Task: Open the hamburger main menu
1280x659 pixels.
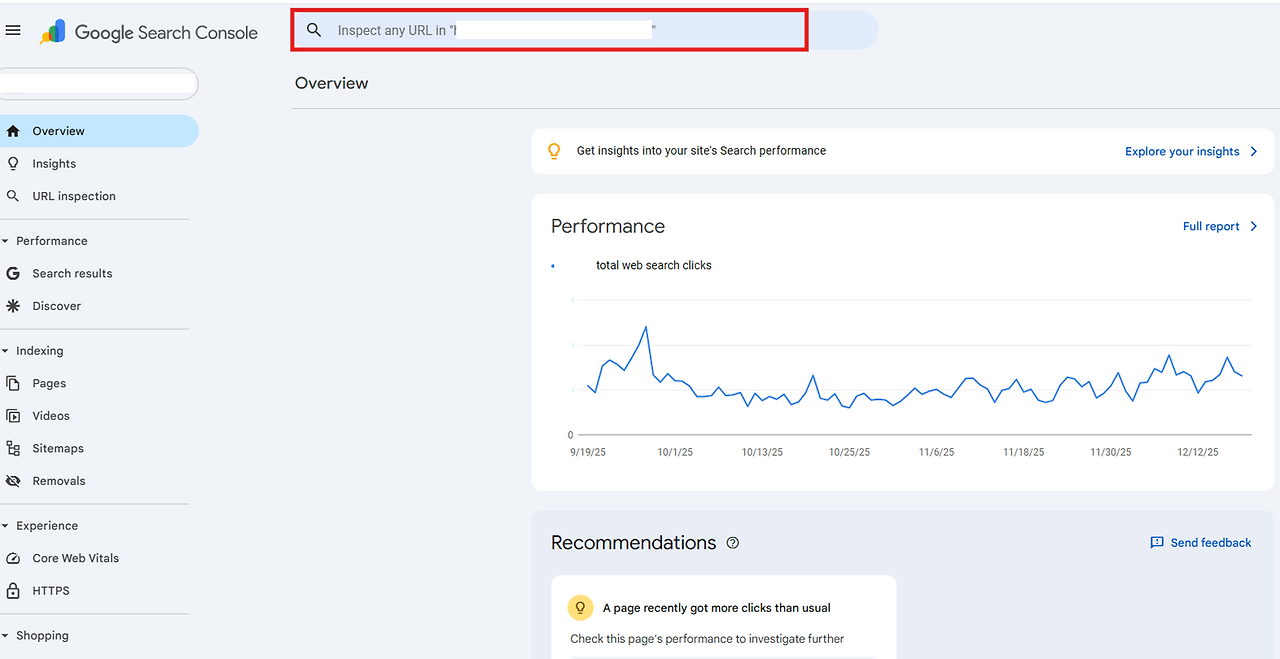Action: [x=13, y=31]
